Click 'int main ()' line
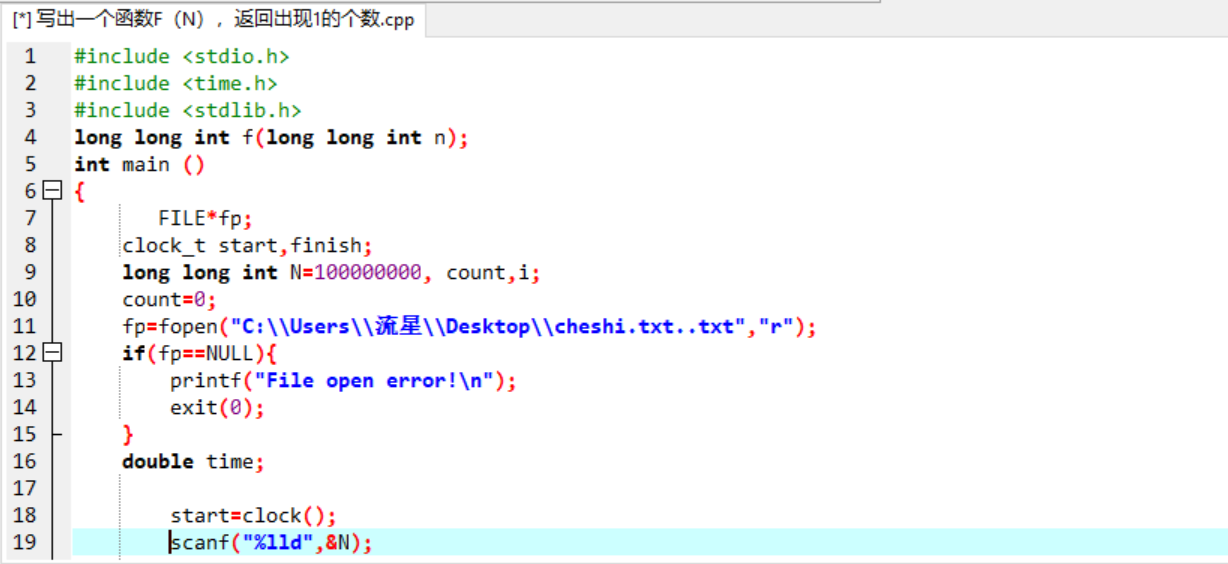The width and height of the screenshot is (1228, 564). [x=139, y=164]
